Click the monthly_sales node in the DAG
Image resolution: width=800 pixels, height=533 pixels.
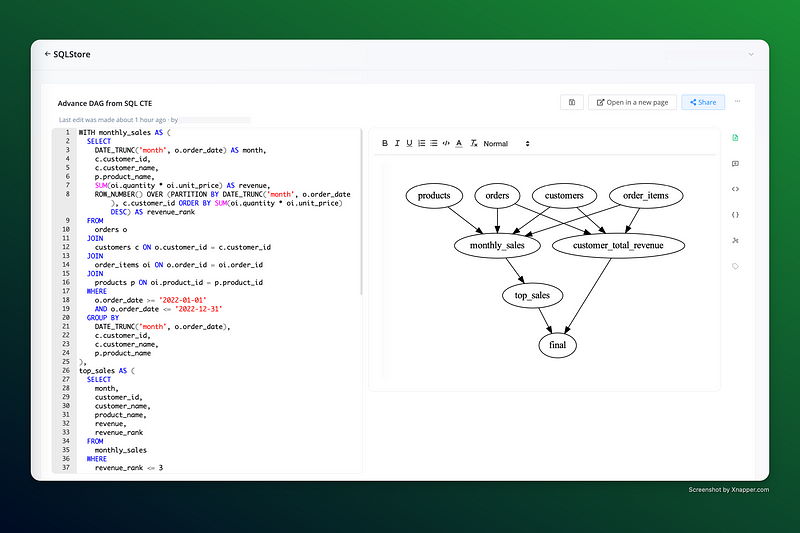(497, 245)
